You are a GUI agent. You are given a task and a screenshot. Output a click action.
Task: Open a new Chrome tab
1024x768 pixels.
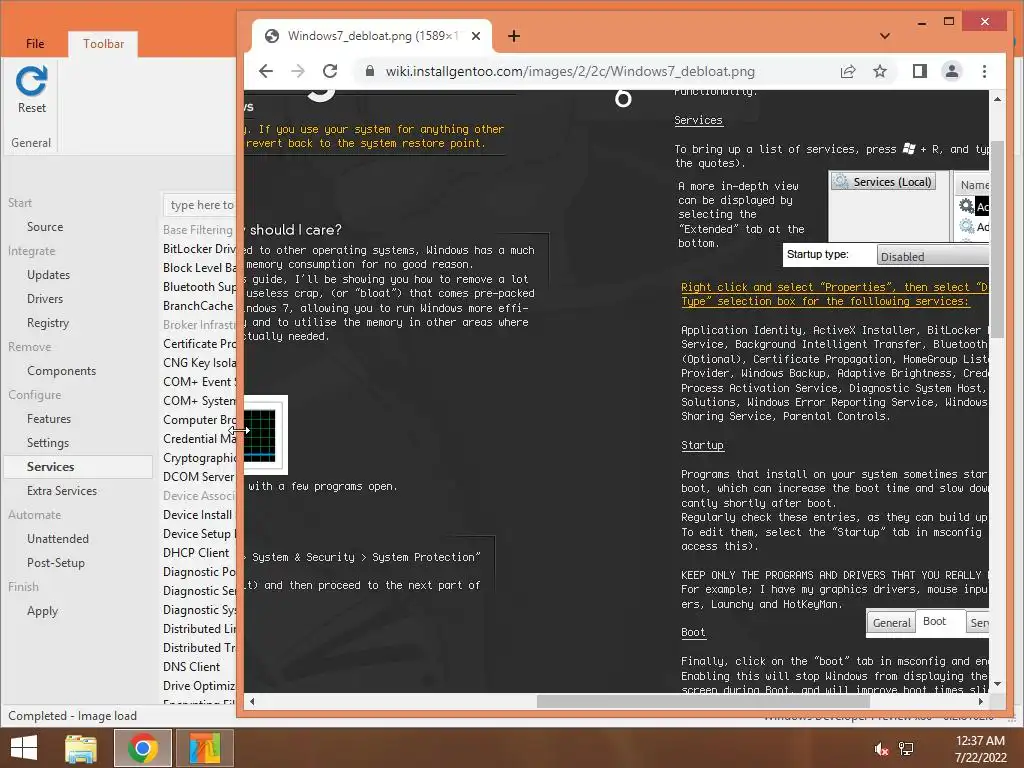(x=514, y=36)
